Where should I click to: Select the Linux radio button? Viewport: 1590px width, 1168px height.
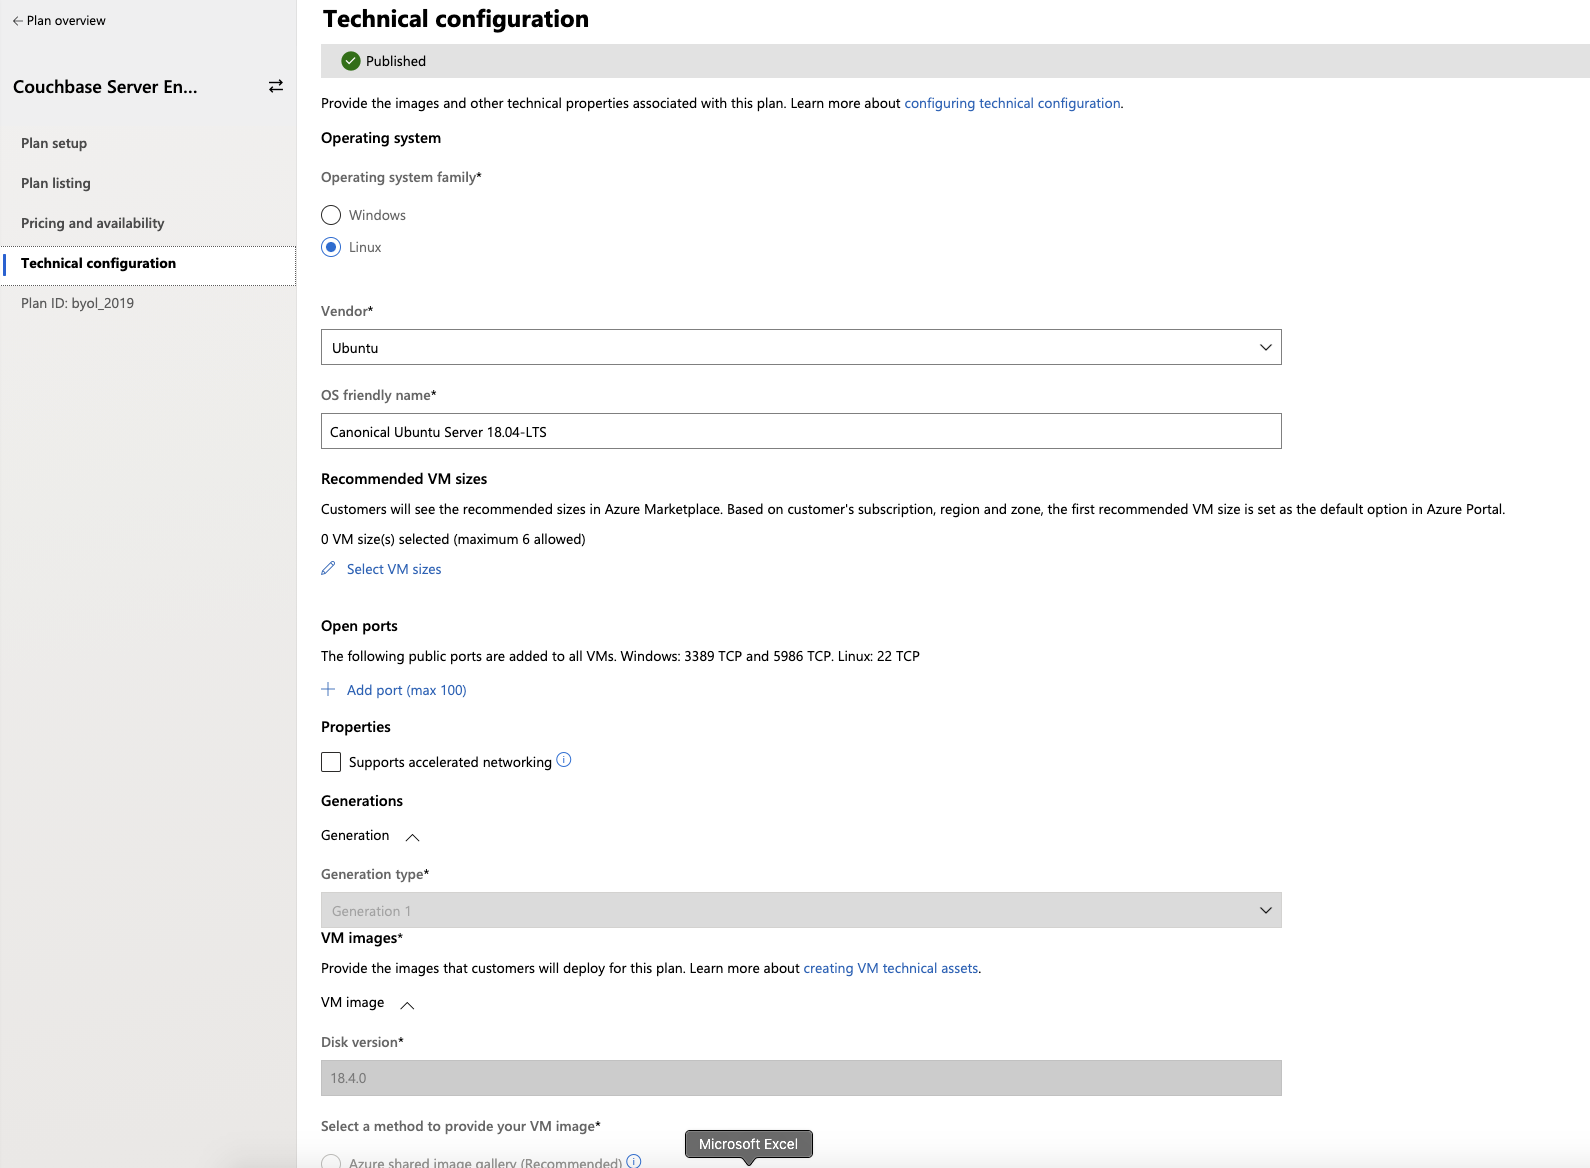(331, 247)
